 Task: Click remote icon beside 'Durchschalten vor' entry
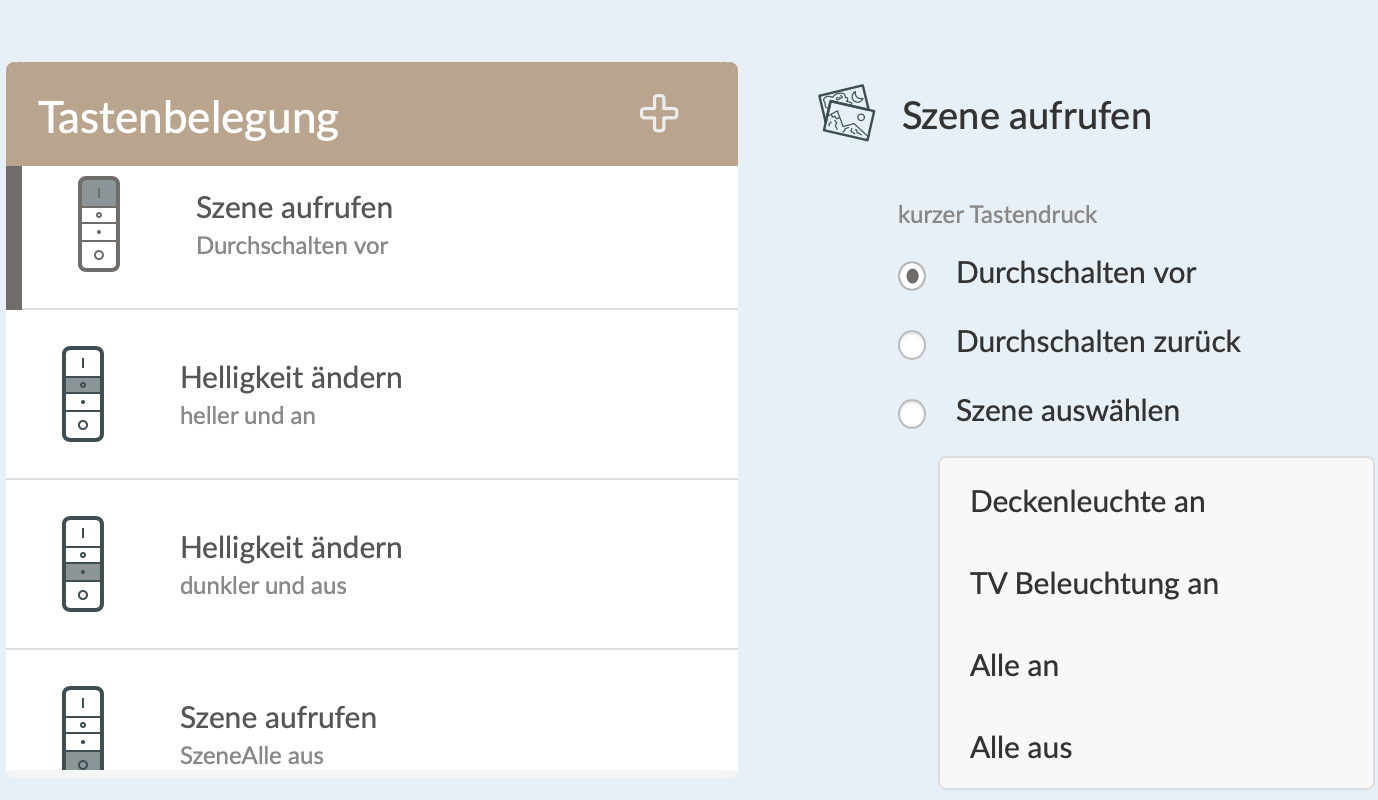[98, 224]
